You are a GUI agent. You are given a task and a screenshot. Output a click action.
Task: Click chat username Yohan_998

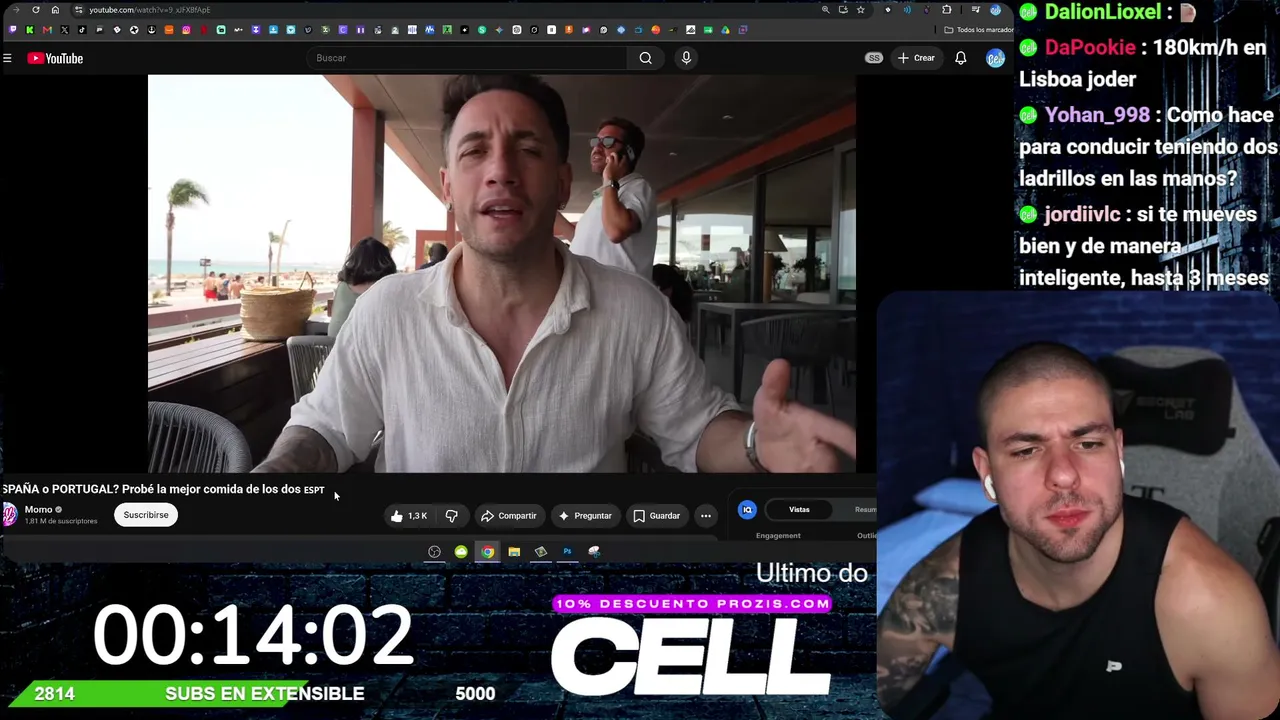pyautogui.click(x=1097, y=115)
